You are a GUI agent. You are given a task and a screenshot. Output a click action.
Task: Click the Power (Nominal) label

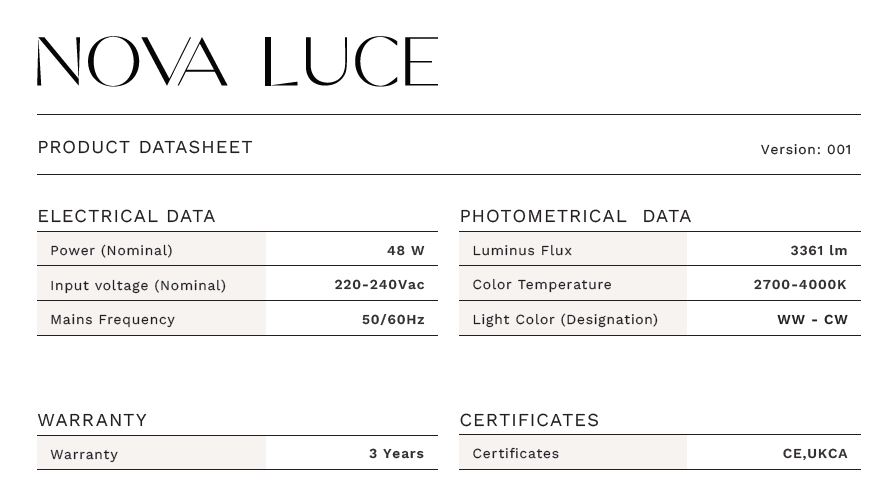(x=111, y=250)
